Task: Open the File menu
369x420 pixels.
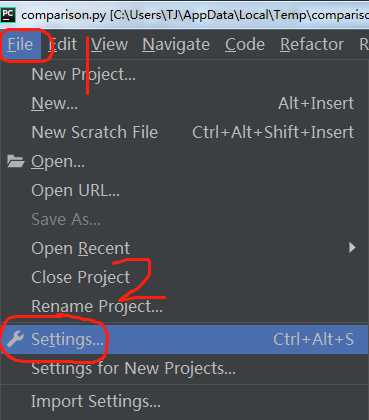Action: tap(20, 44)
